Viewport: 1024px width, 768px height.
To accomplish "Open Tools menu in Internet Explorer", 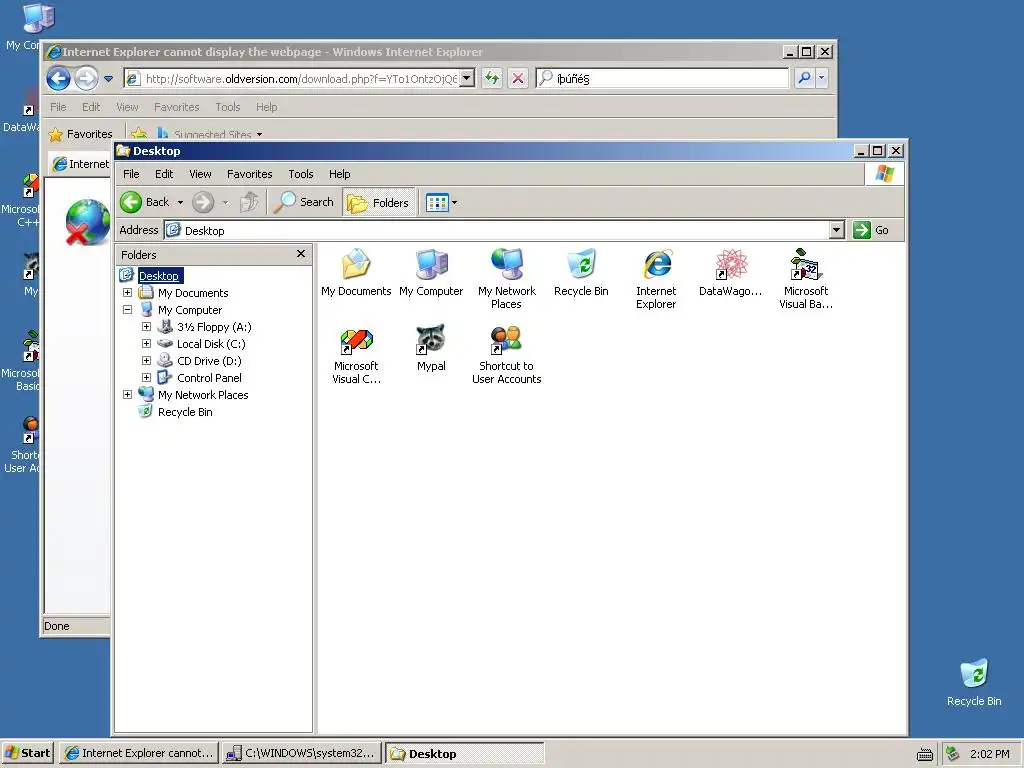I will coord(228,107).
